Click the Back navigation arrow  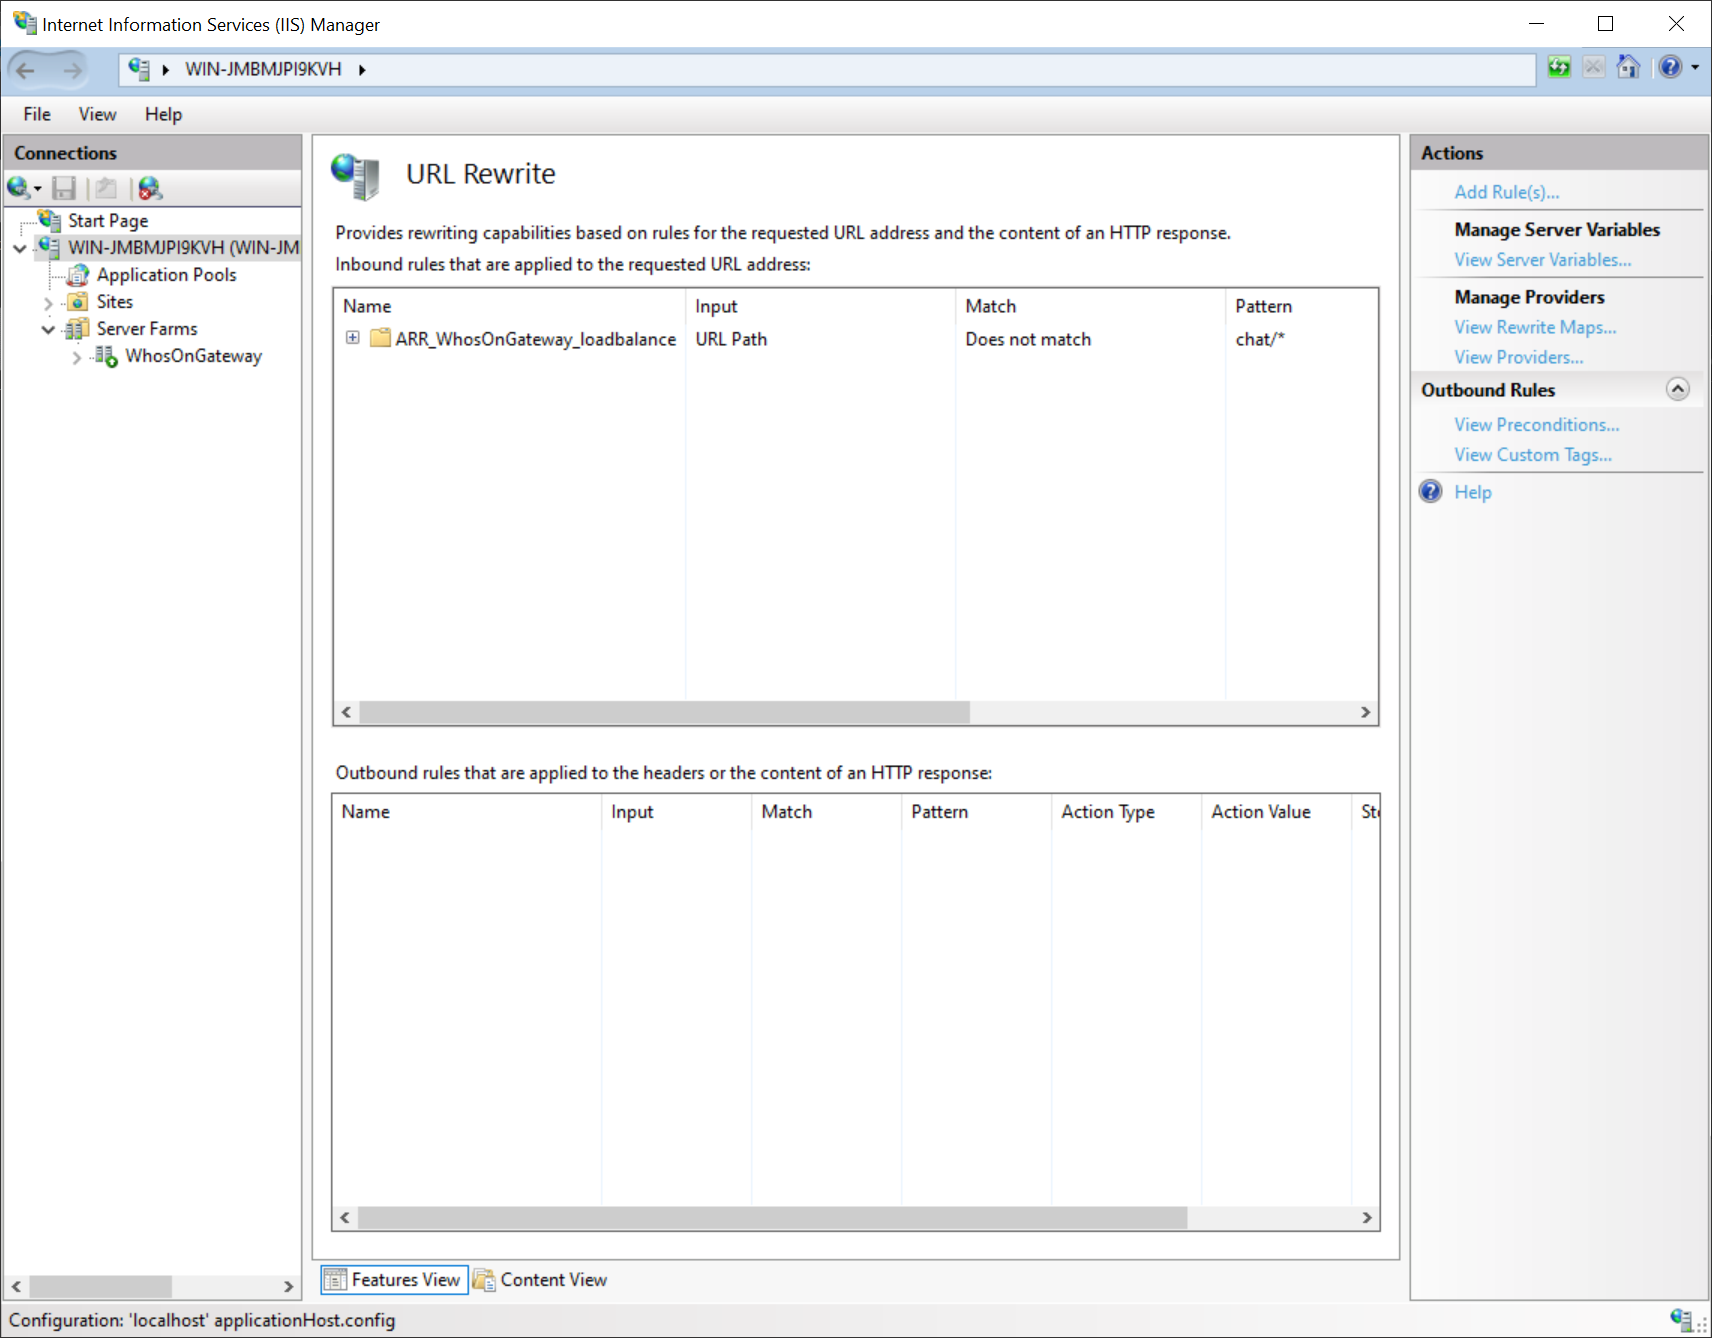coord(26,70)
